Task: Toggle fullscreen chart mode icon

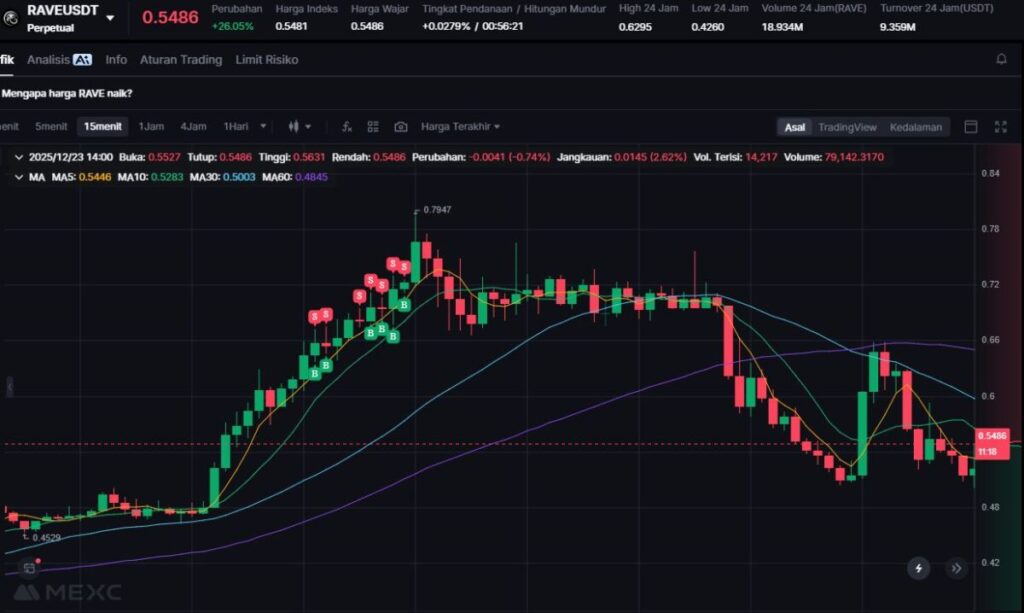Action: (1000, 127)
